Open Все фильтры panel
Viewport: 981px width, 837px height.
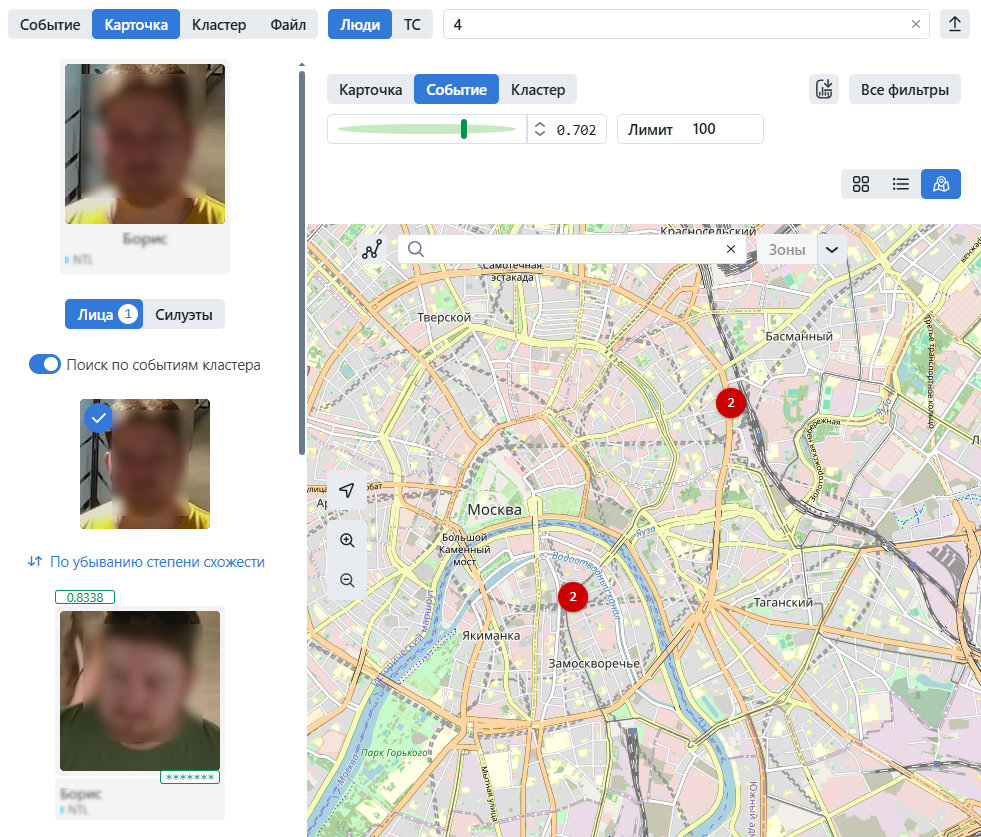tap(904, 89)
